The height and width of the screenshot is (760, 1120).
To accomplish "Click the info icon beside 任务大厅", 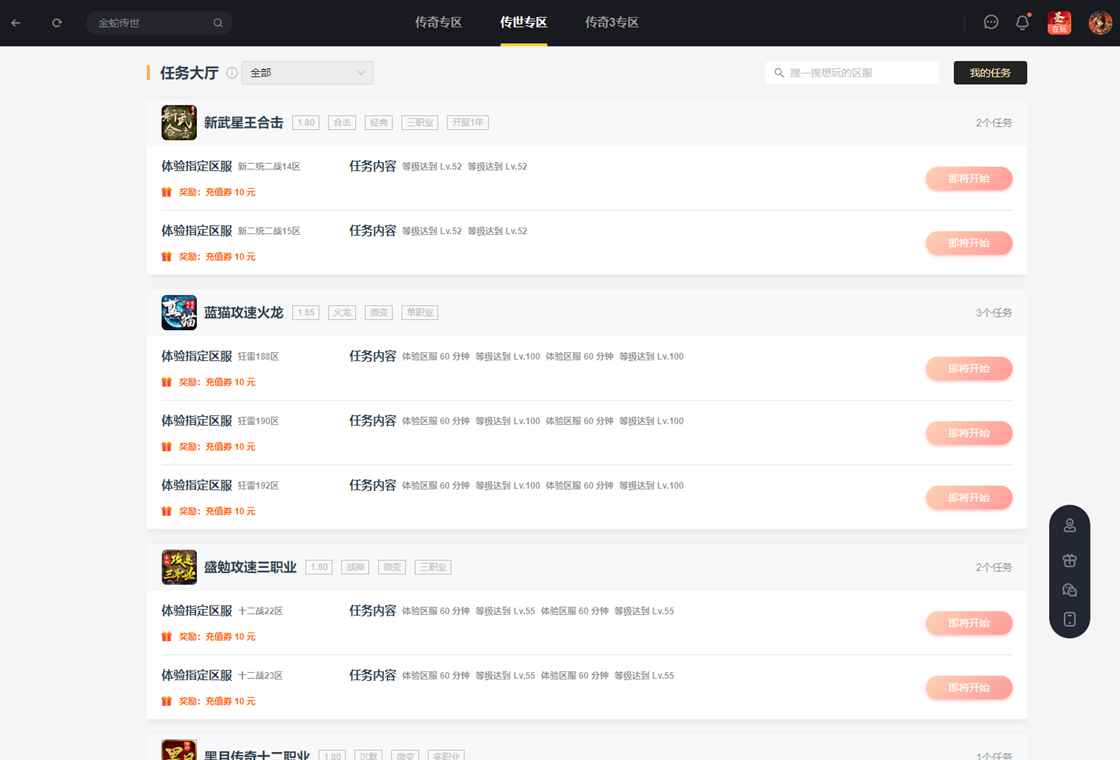I will click(x=232, y=73).
